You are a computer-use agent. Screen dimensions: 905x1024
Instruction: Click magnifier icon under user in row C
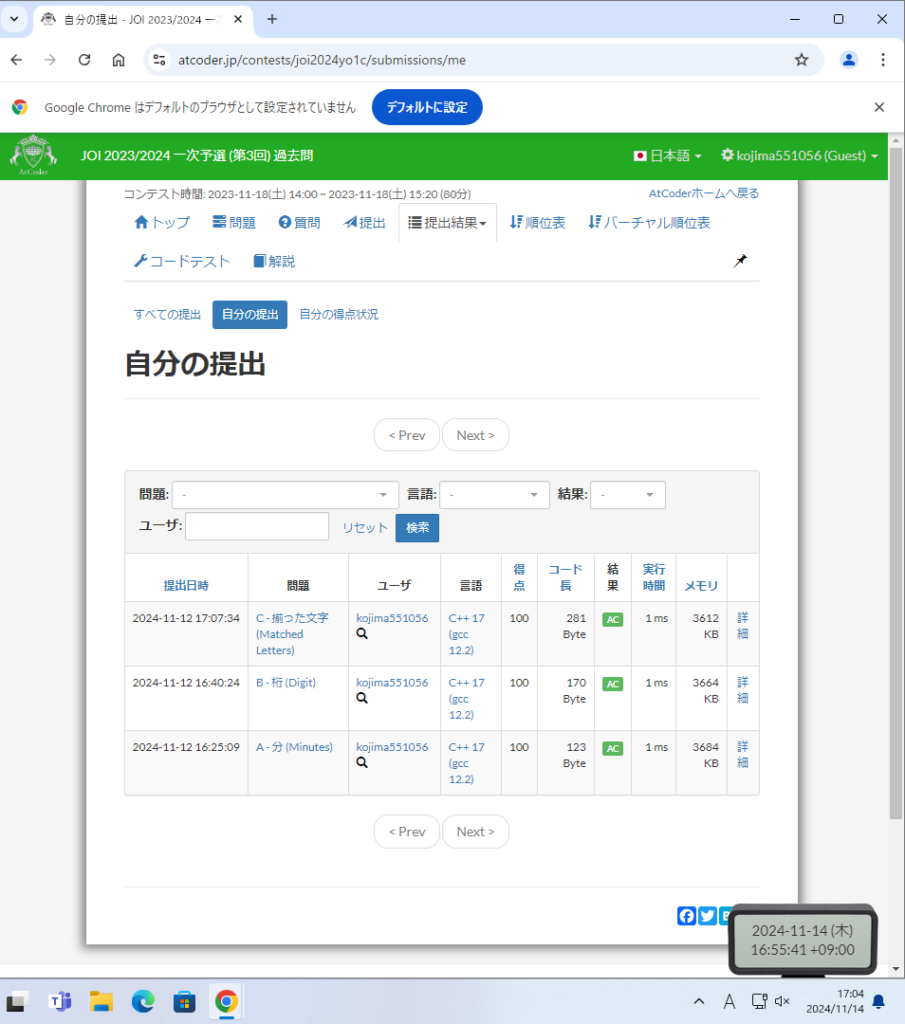(362, 634)
